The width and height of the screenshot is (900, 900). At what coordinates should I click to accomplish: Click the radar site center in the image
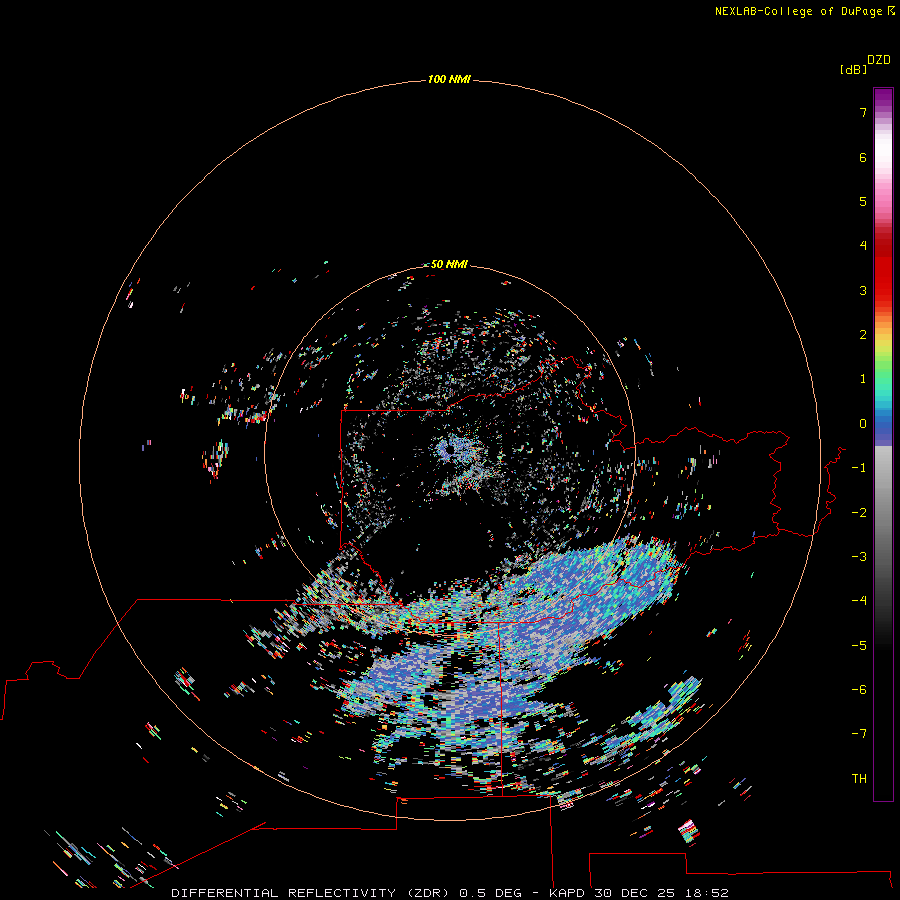[450, 451]
